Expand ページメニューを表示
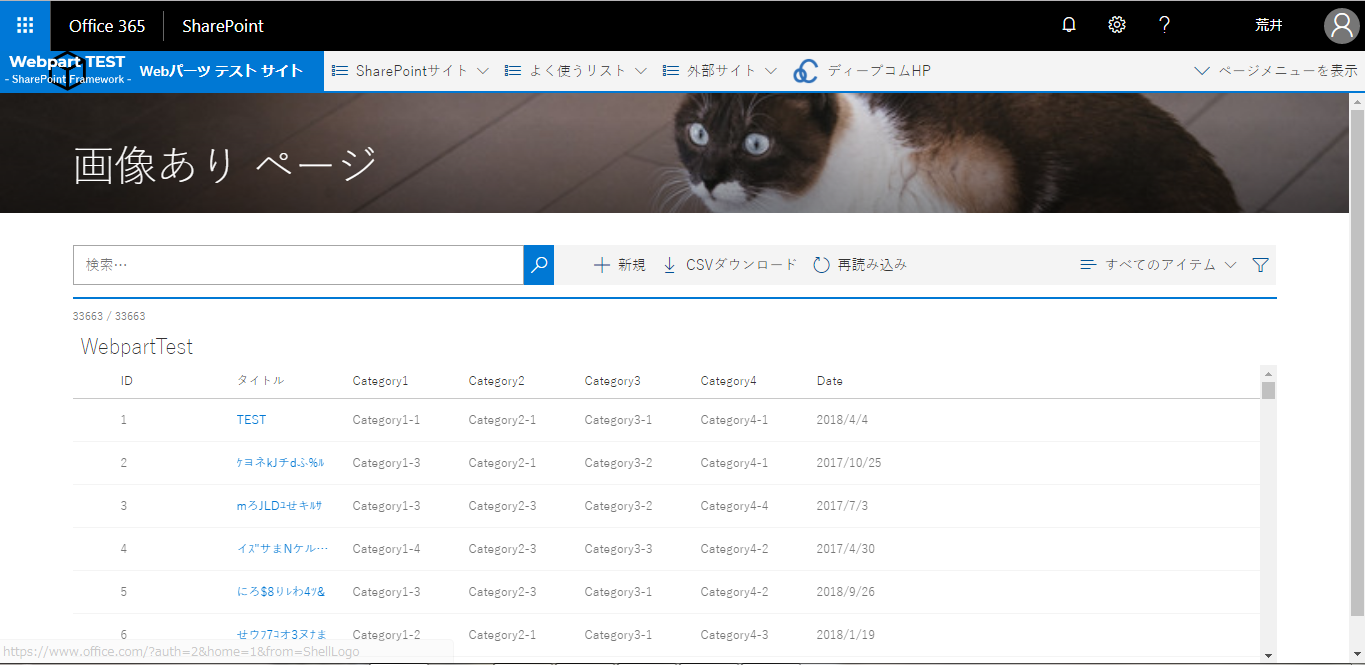This screenshot has width=1365, height=665. tap(1276, 71)
